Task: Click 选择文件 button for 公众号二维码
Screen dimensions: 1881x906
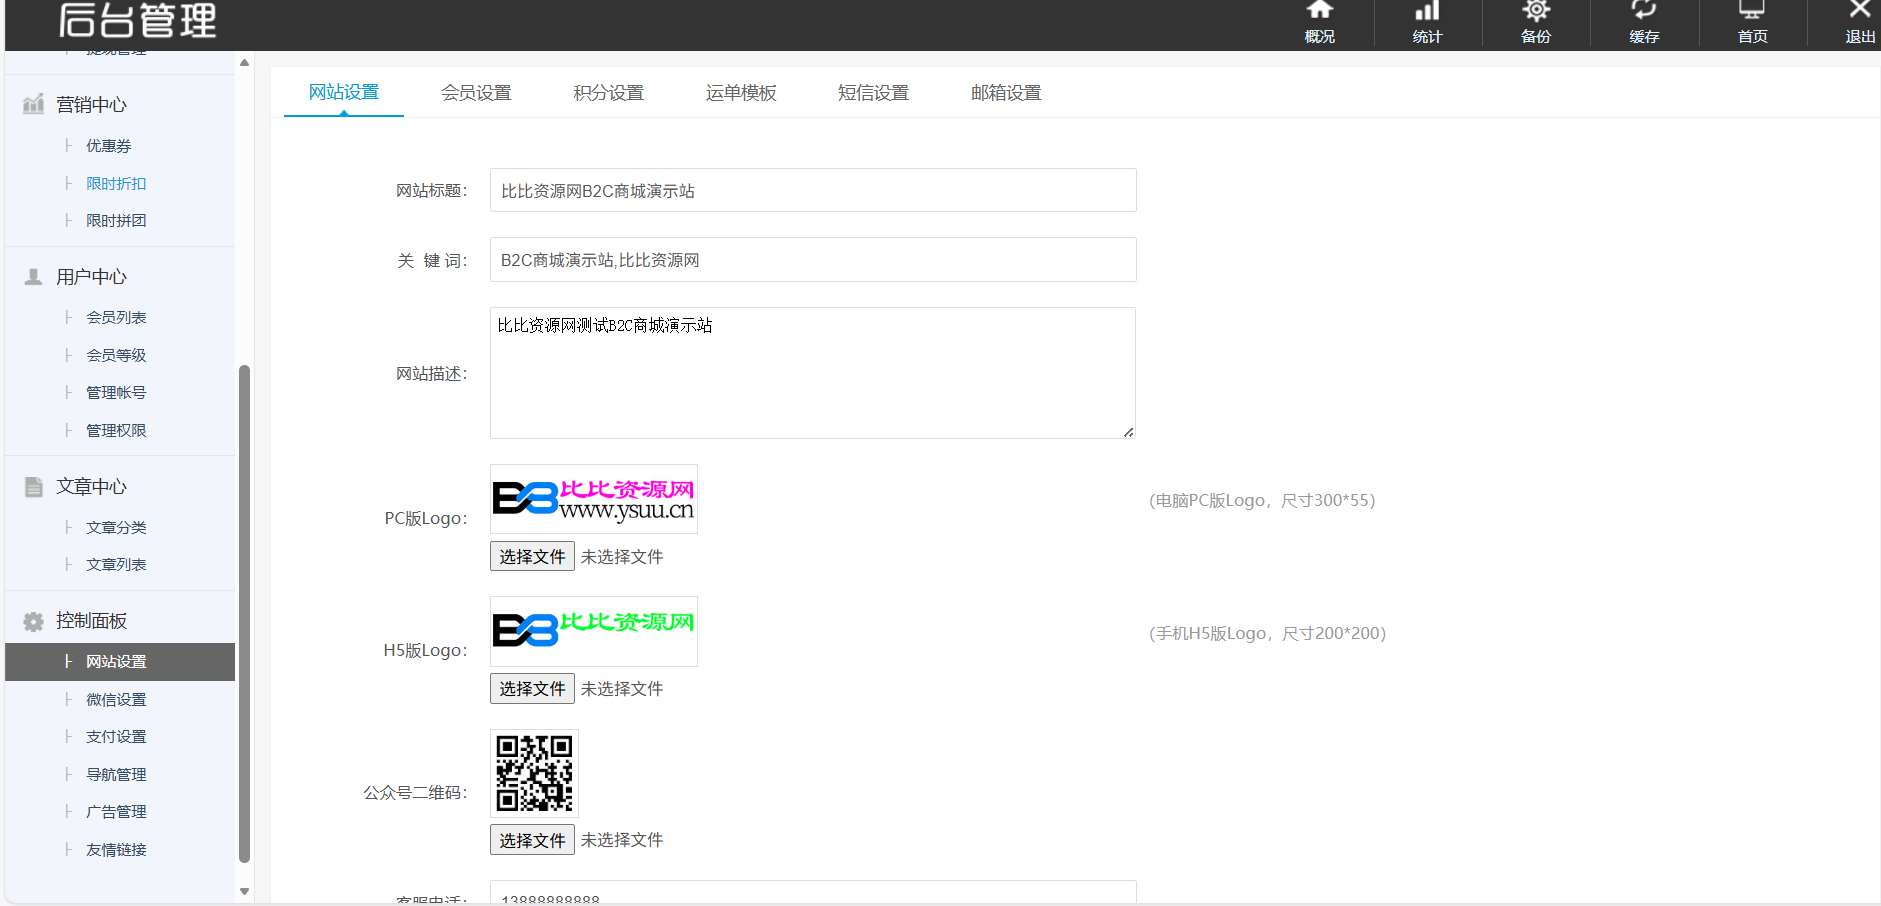Action: (x=532, y=840)
